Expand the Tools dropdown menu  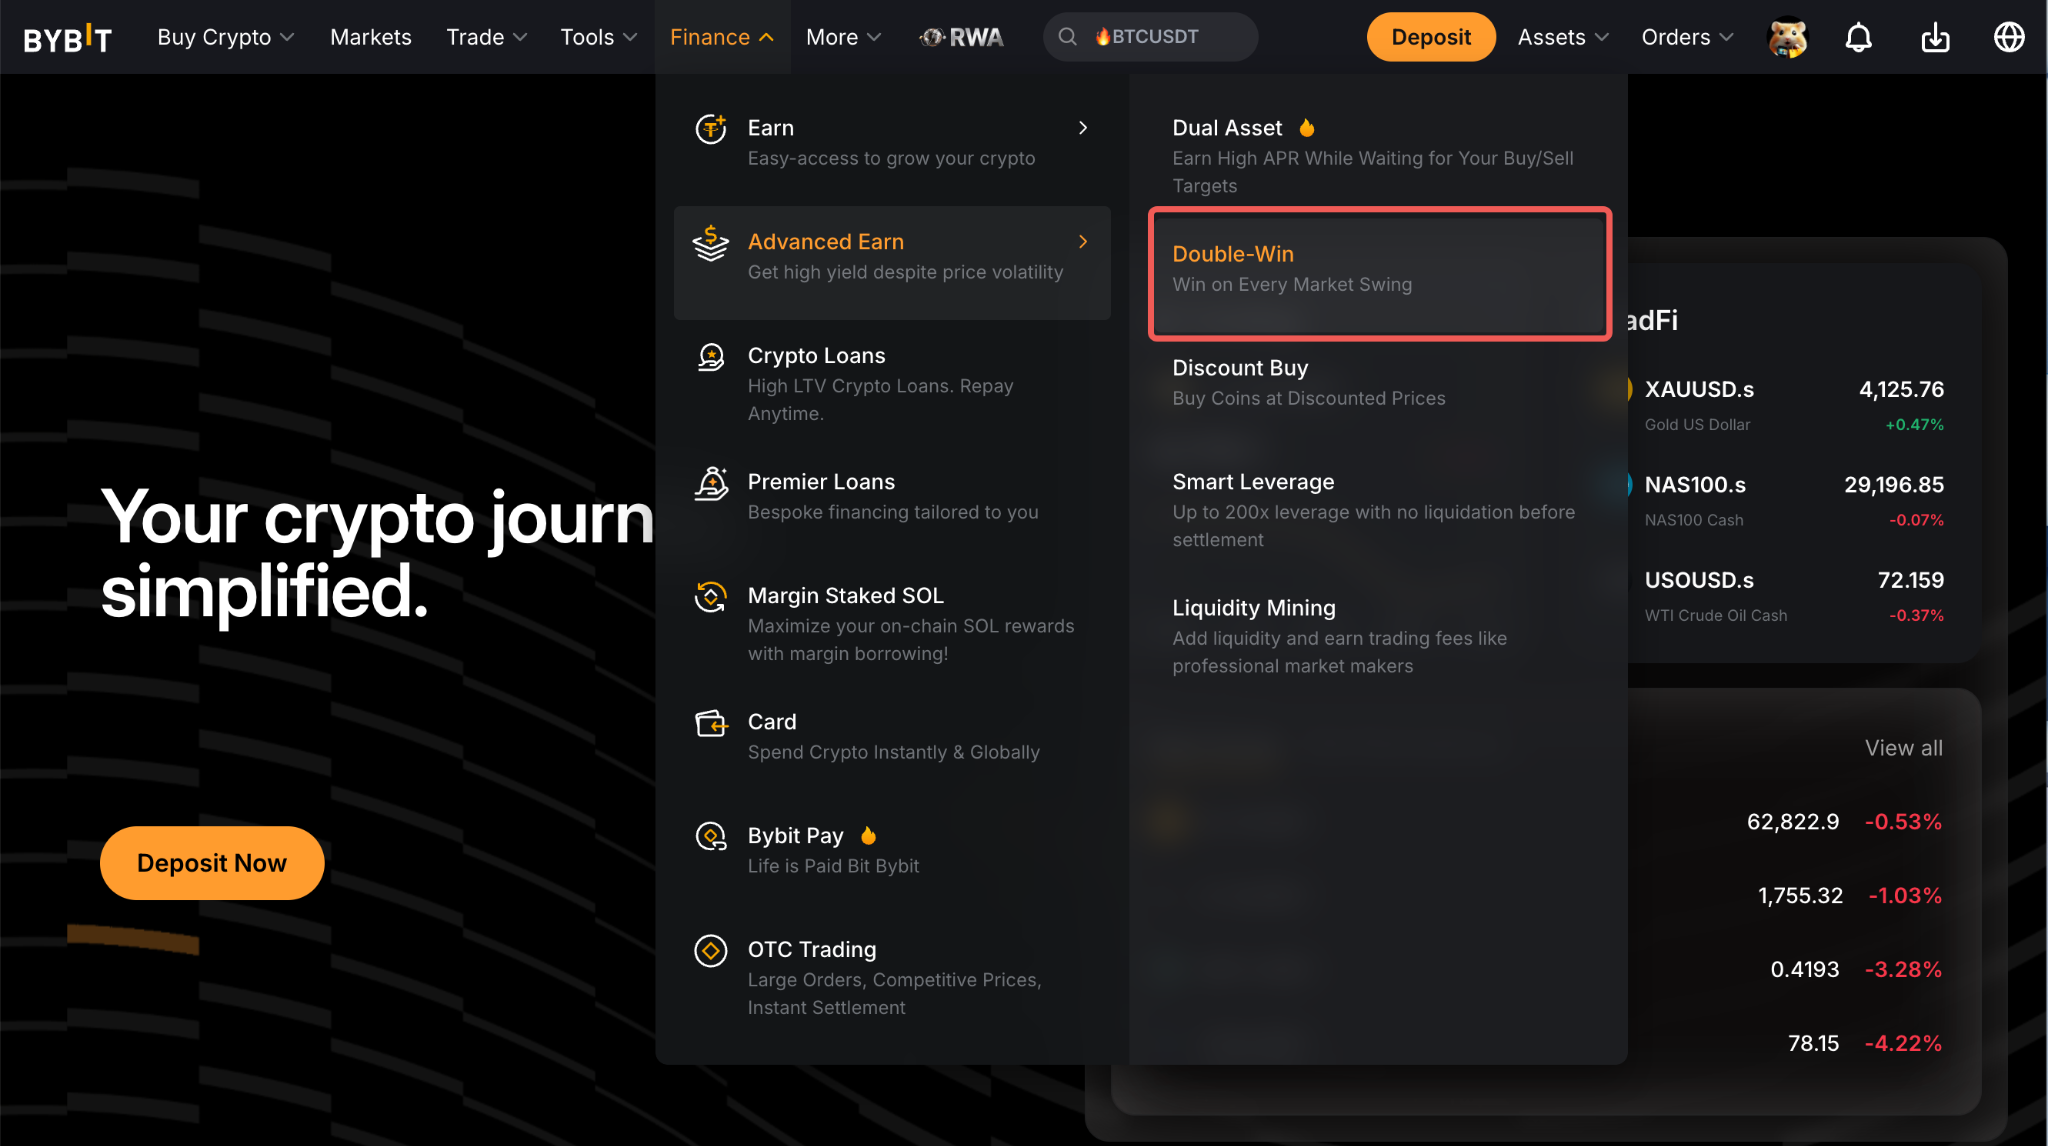598,37
